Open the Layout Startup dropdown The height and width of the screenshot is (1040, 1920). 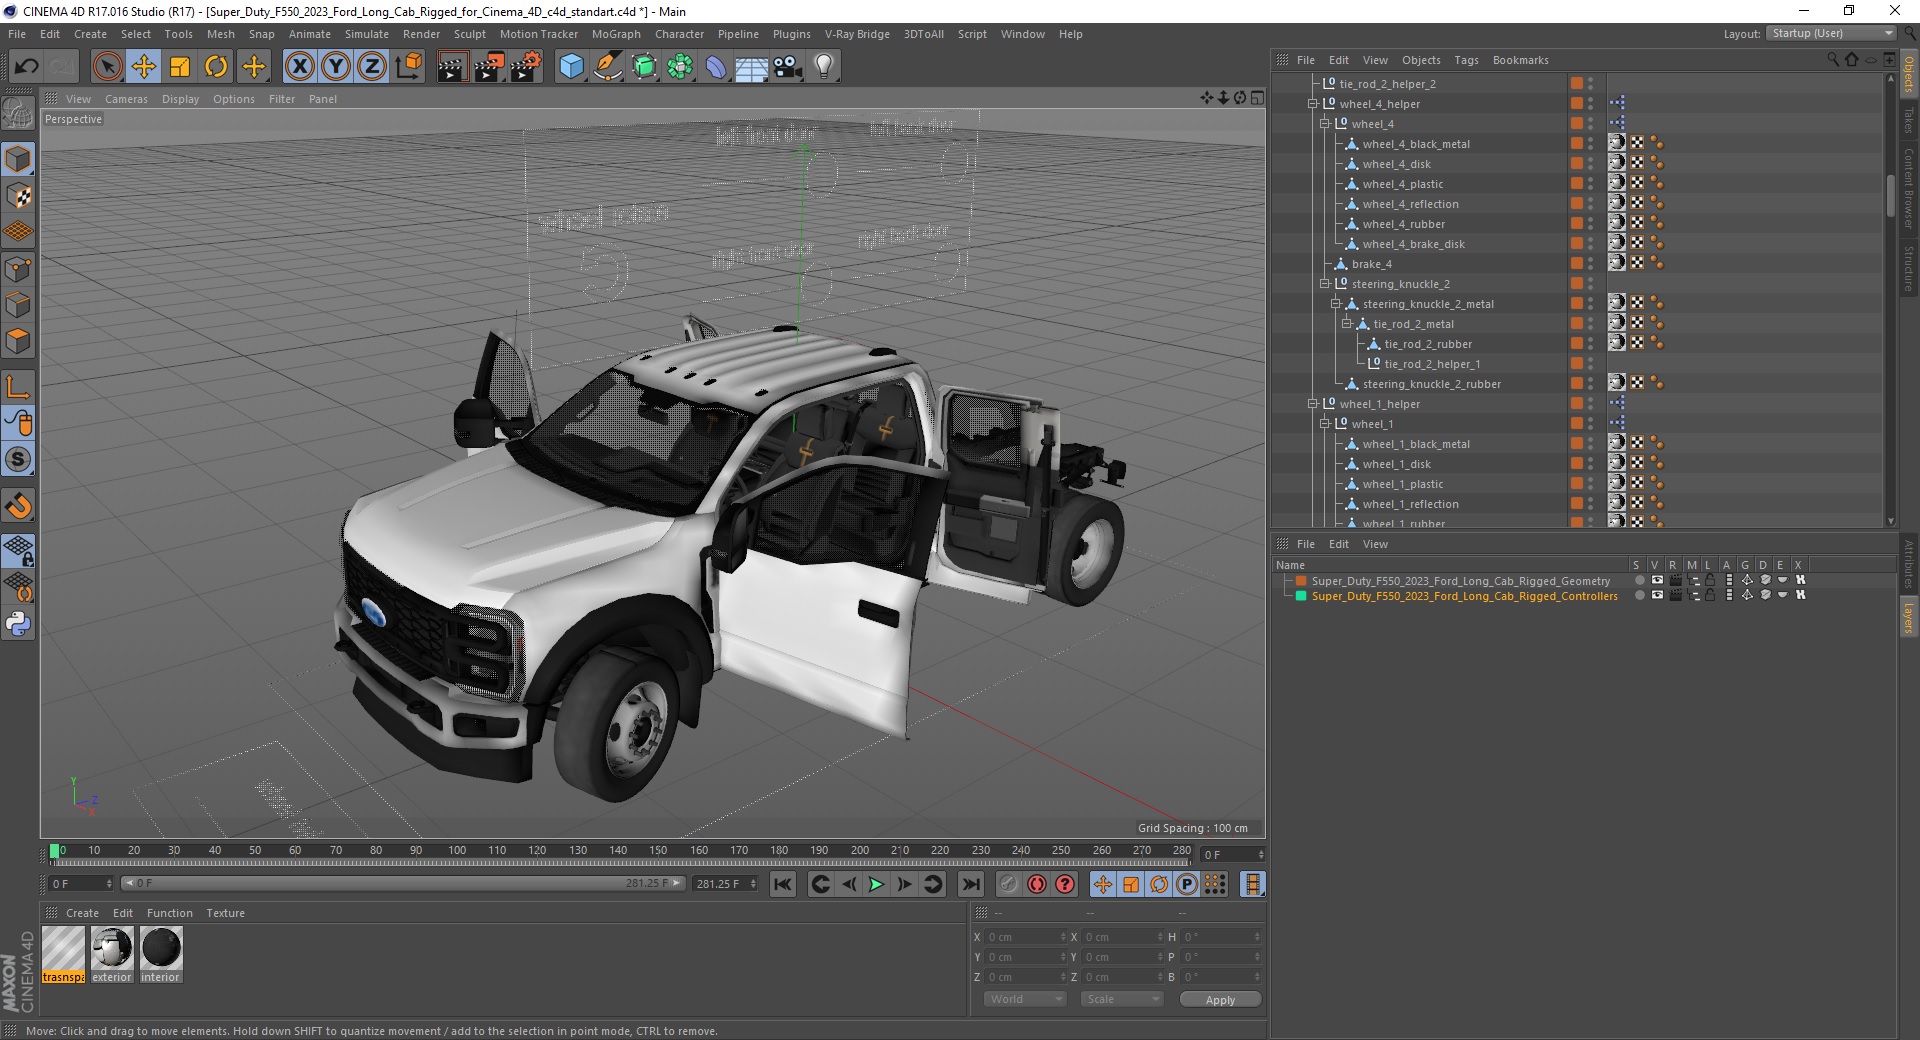click(x=1831, y=34)
